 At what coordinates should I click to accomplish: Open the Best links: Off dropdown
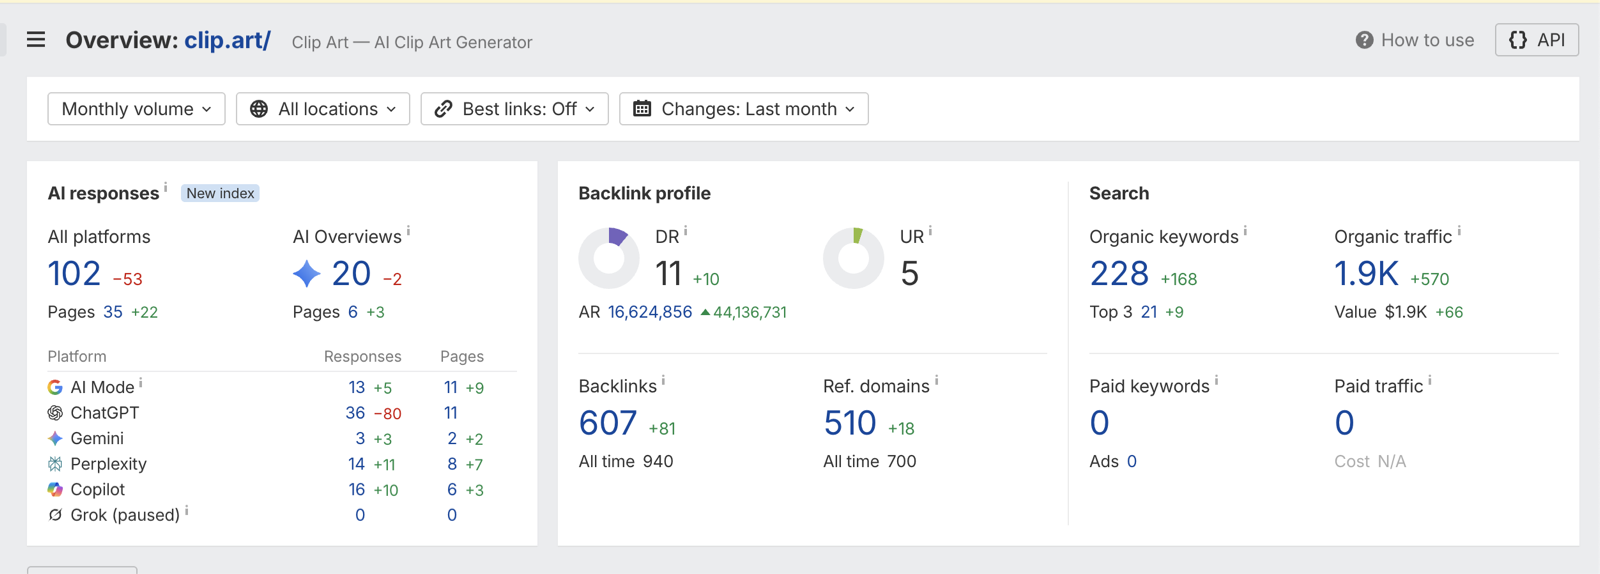(515, 109)
